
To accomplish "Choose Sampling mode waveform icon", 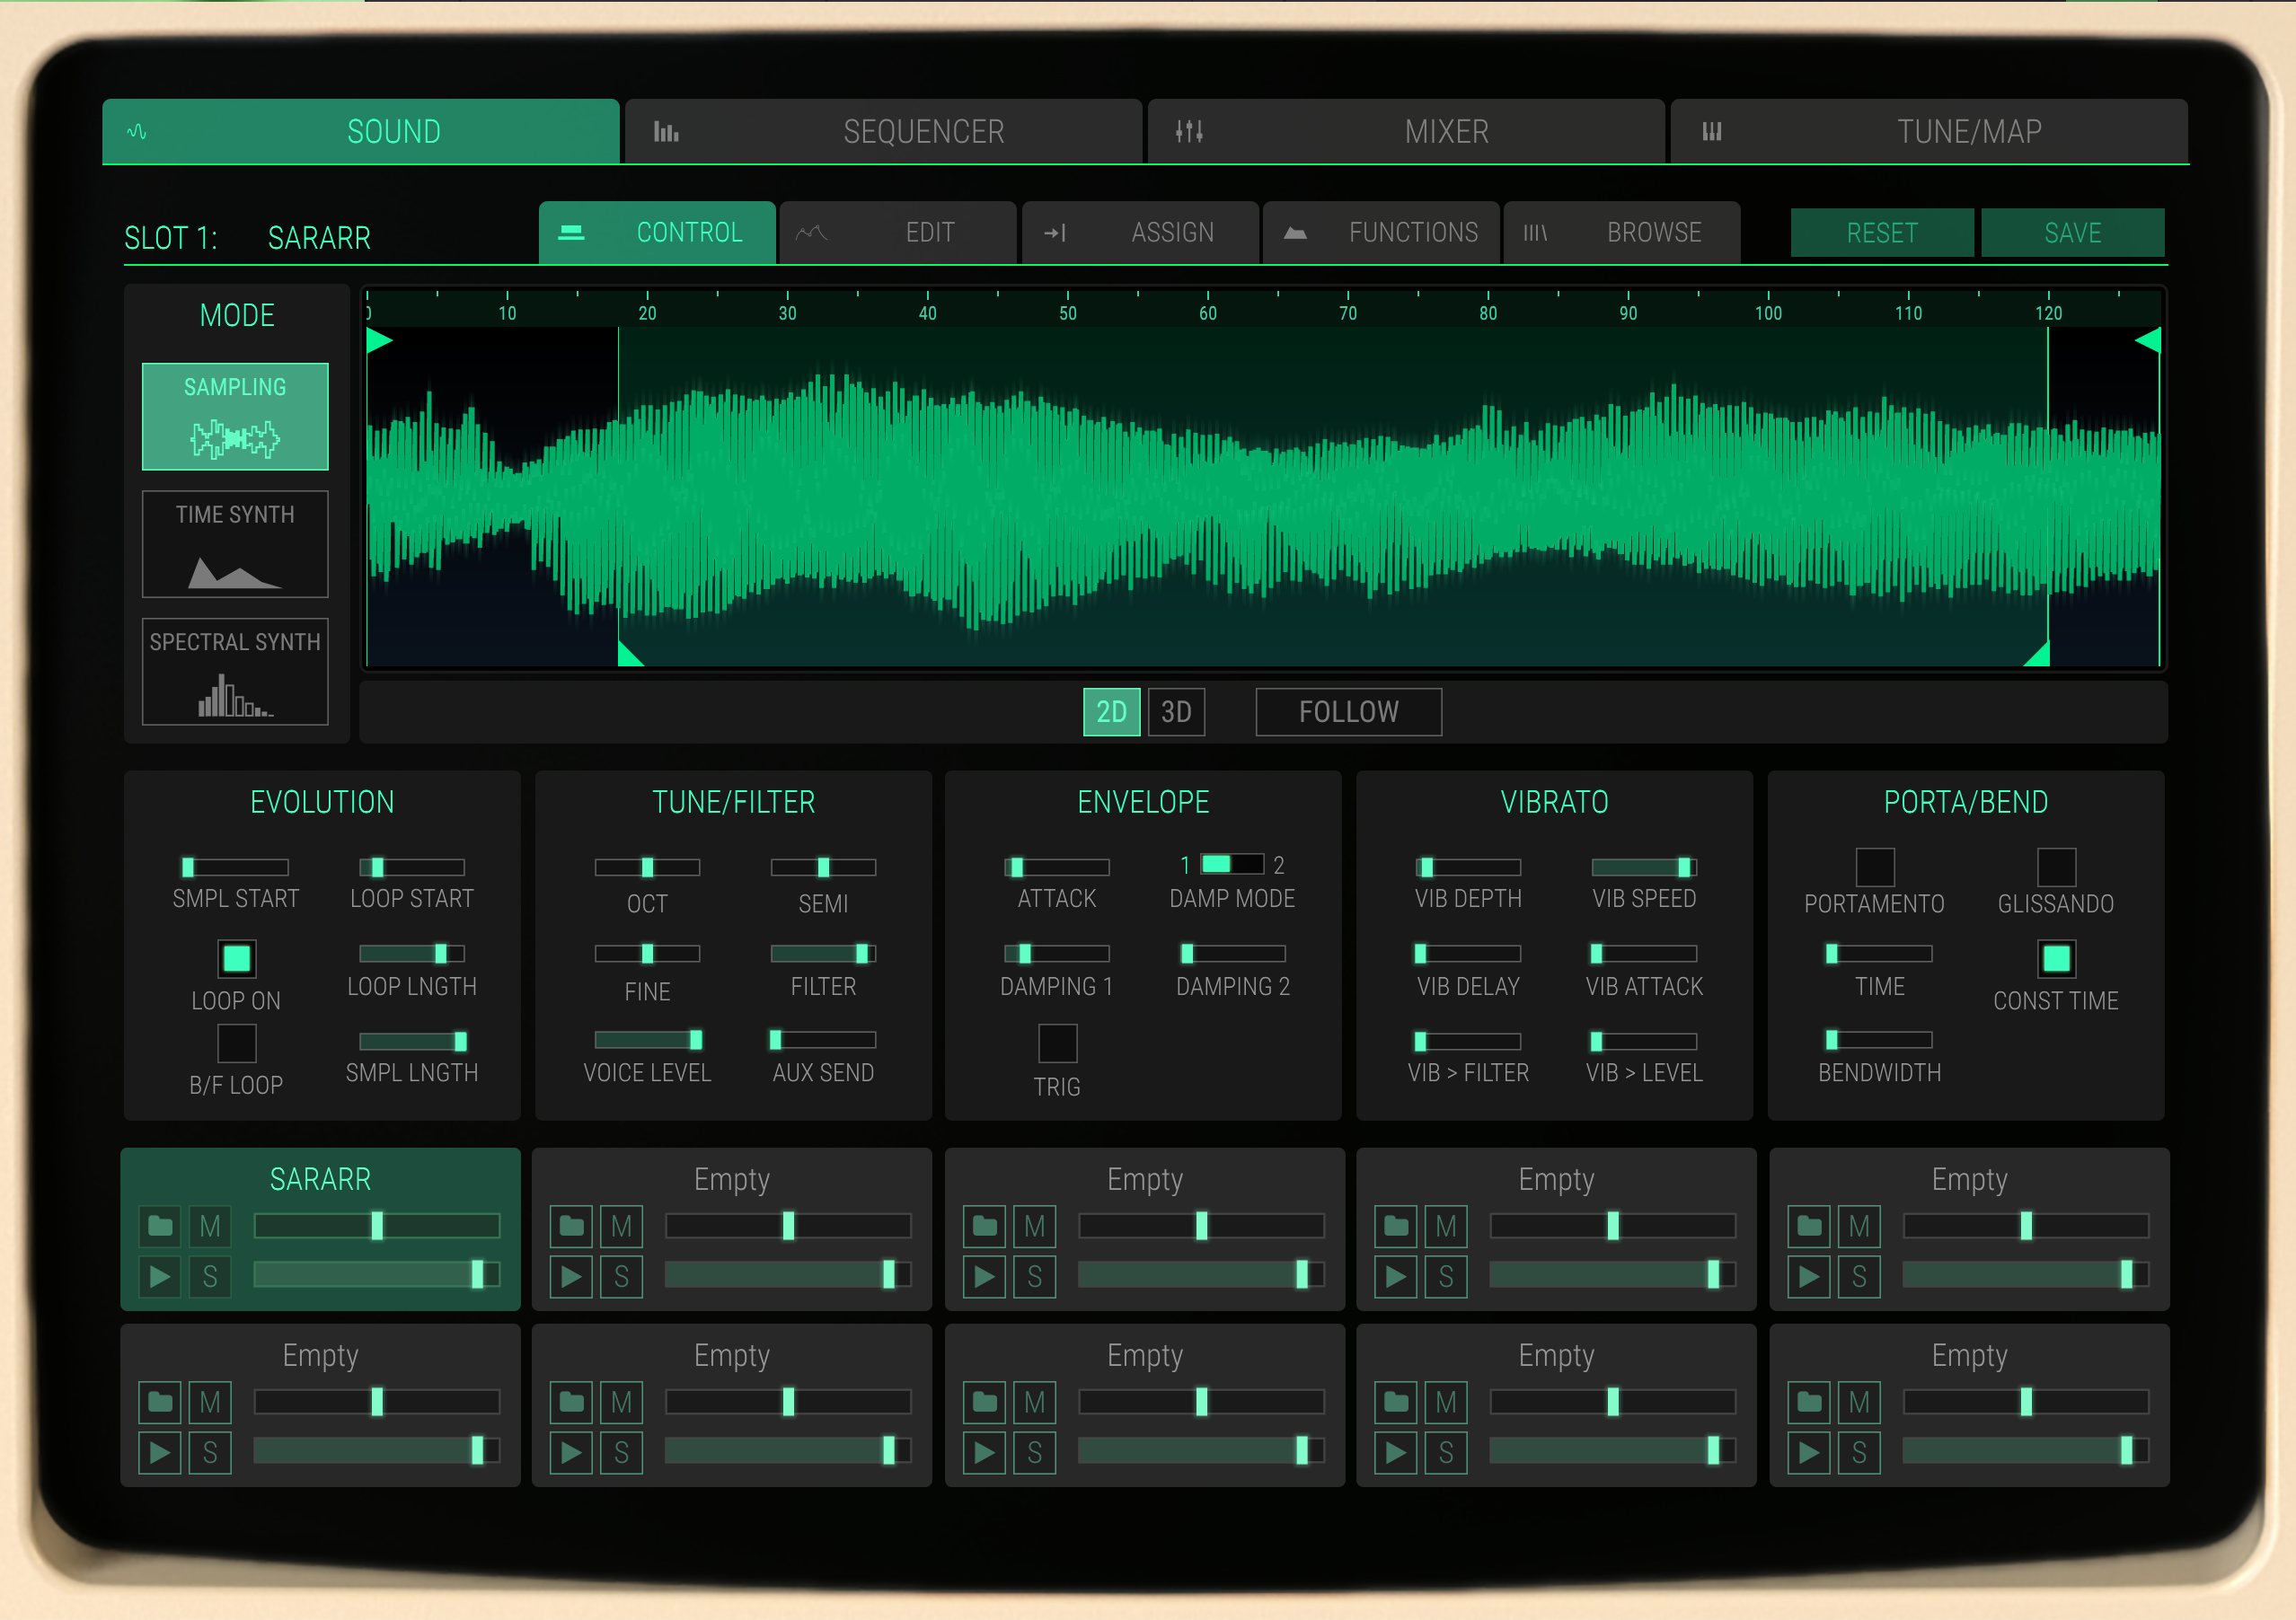I will coord(235,438).
